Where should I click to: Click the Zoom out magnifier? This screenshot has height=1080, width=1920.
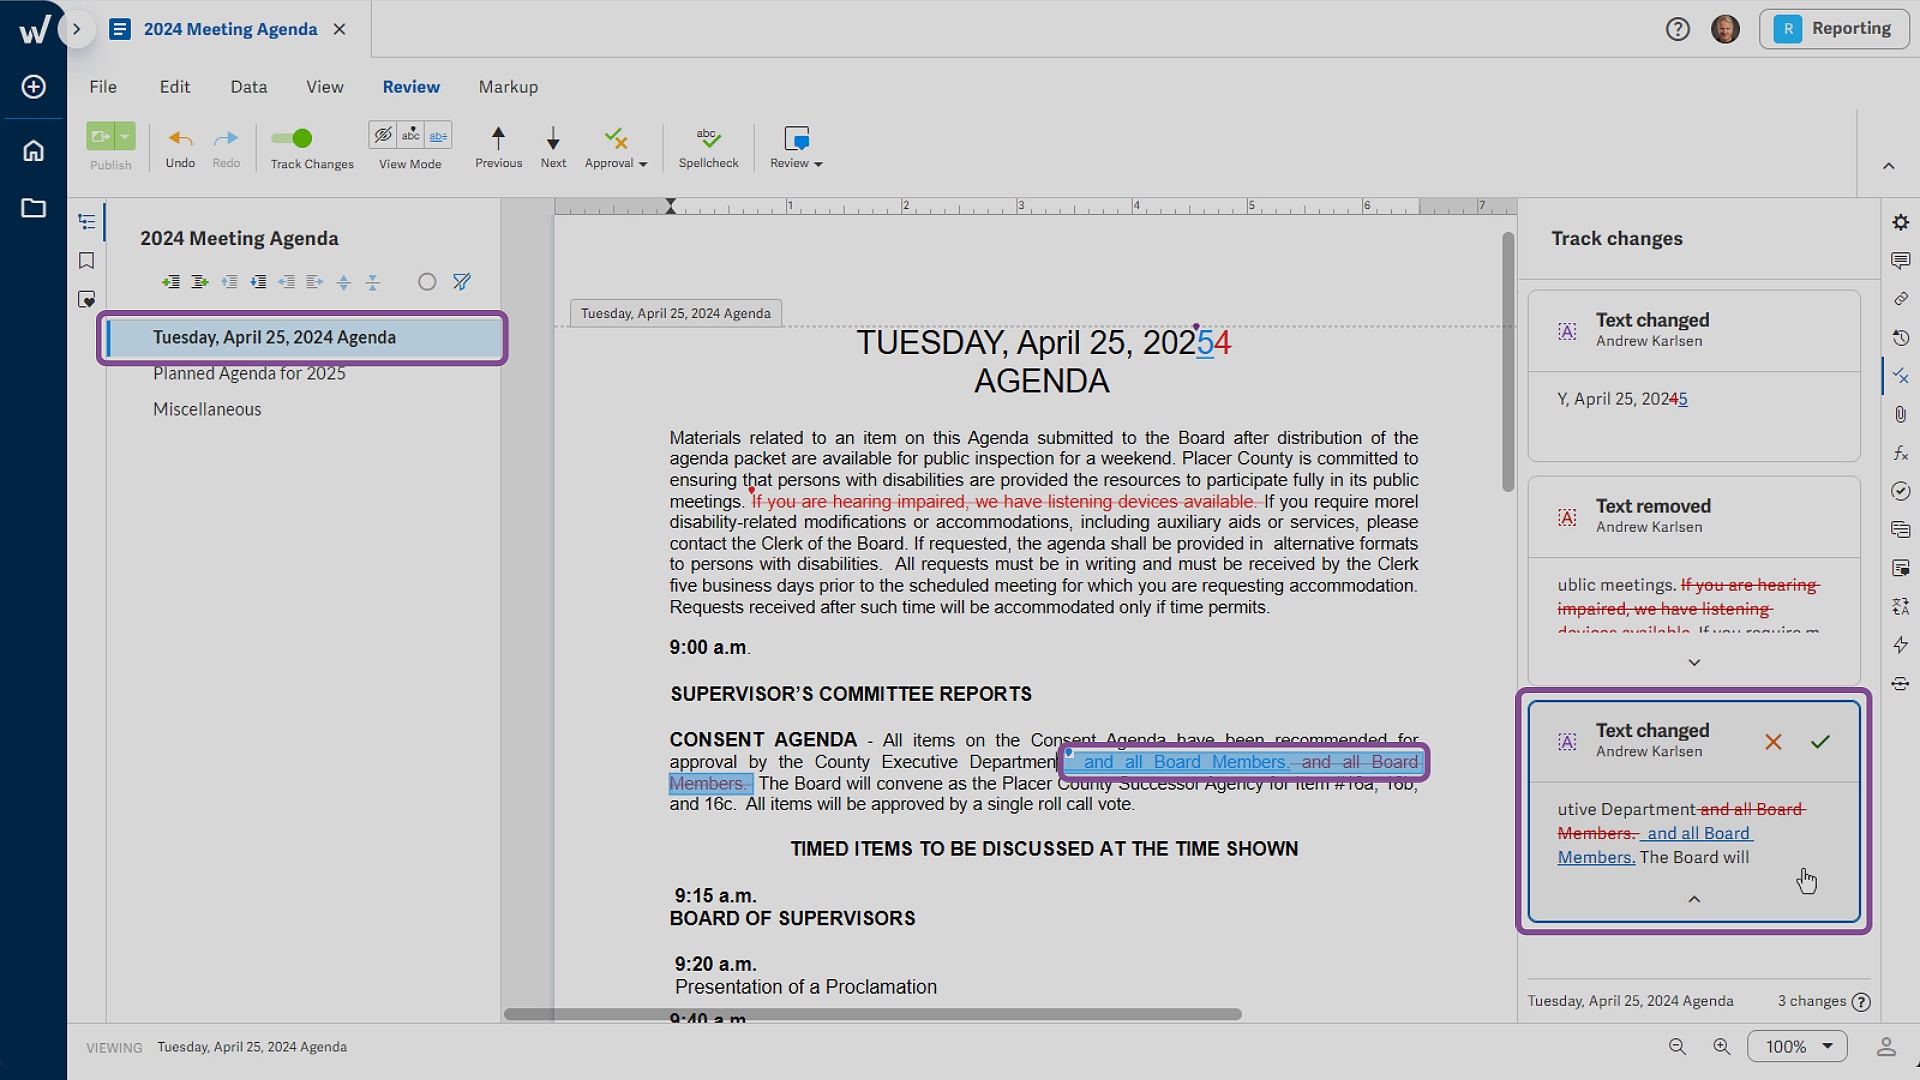(1677, 1046)
